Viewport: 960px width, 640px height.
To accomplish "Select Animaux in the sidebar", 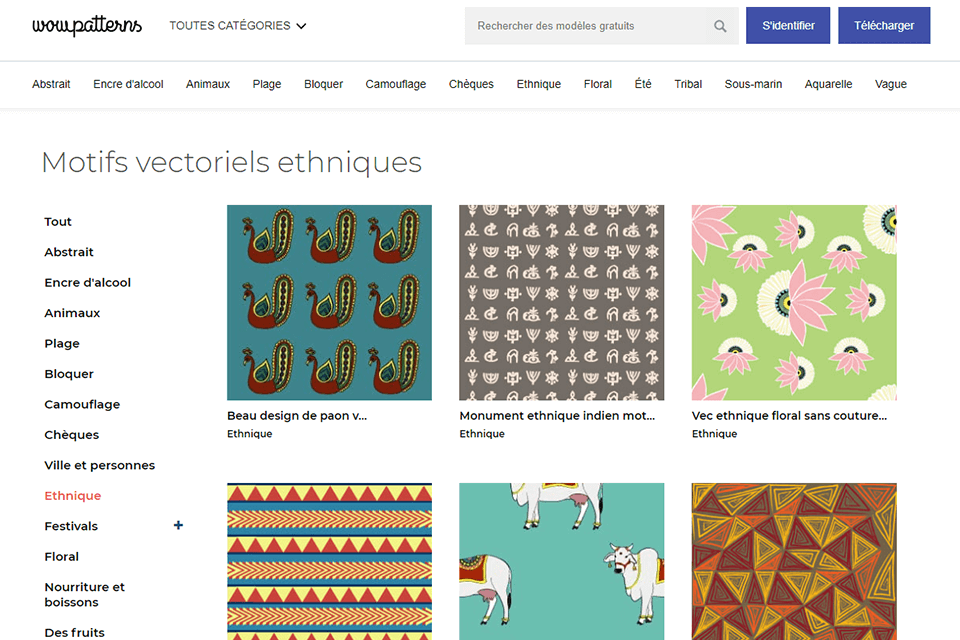I will pos(72,313).
